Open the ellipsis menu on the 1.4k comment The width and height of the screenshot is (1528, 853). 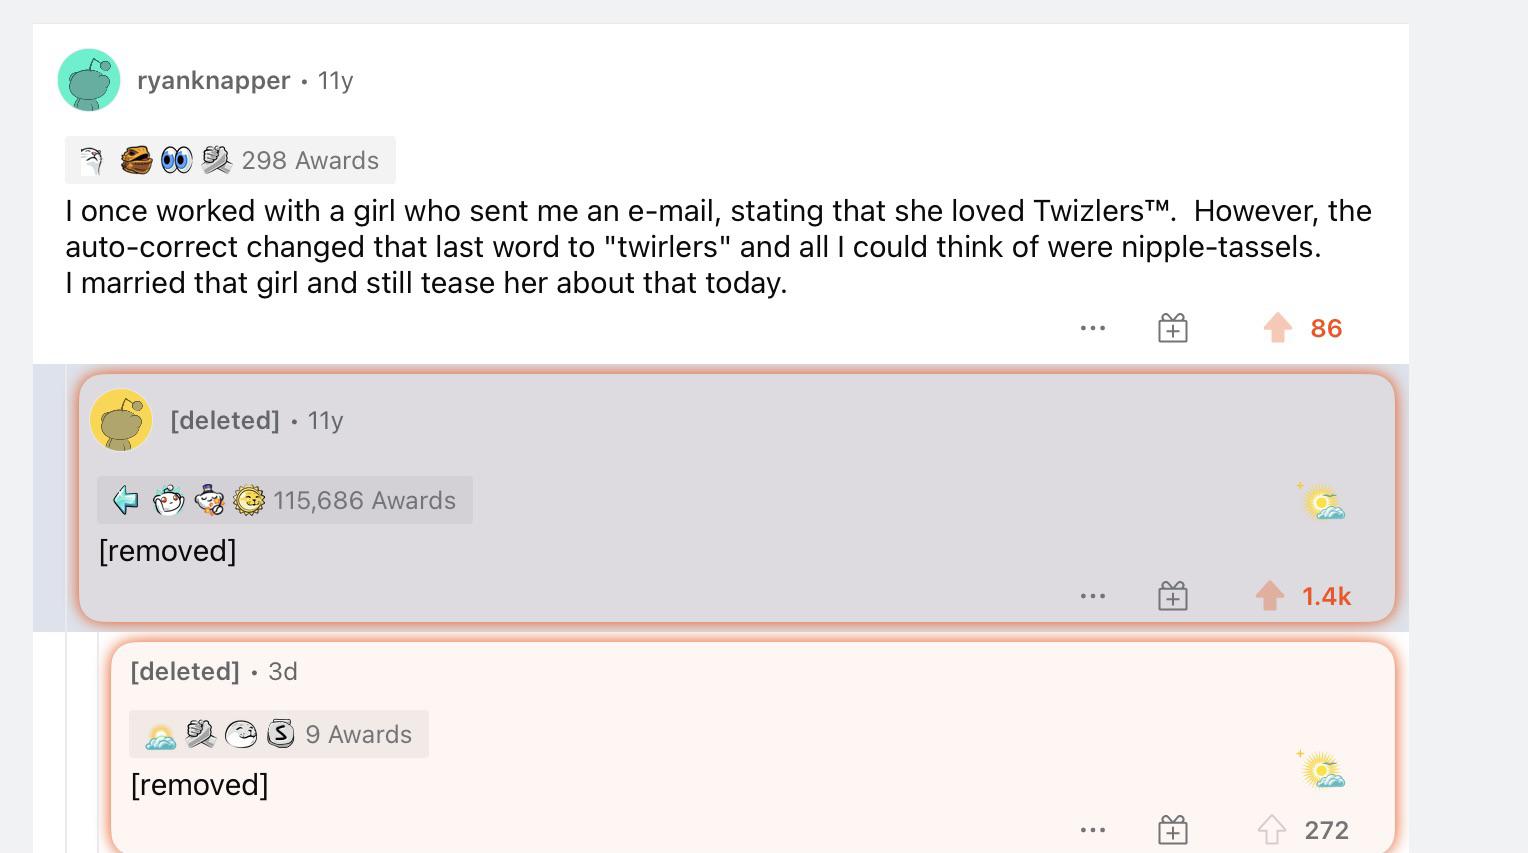click(1092, 595)
